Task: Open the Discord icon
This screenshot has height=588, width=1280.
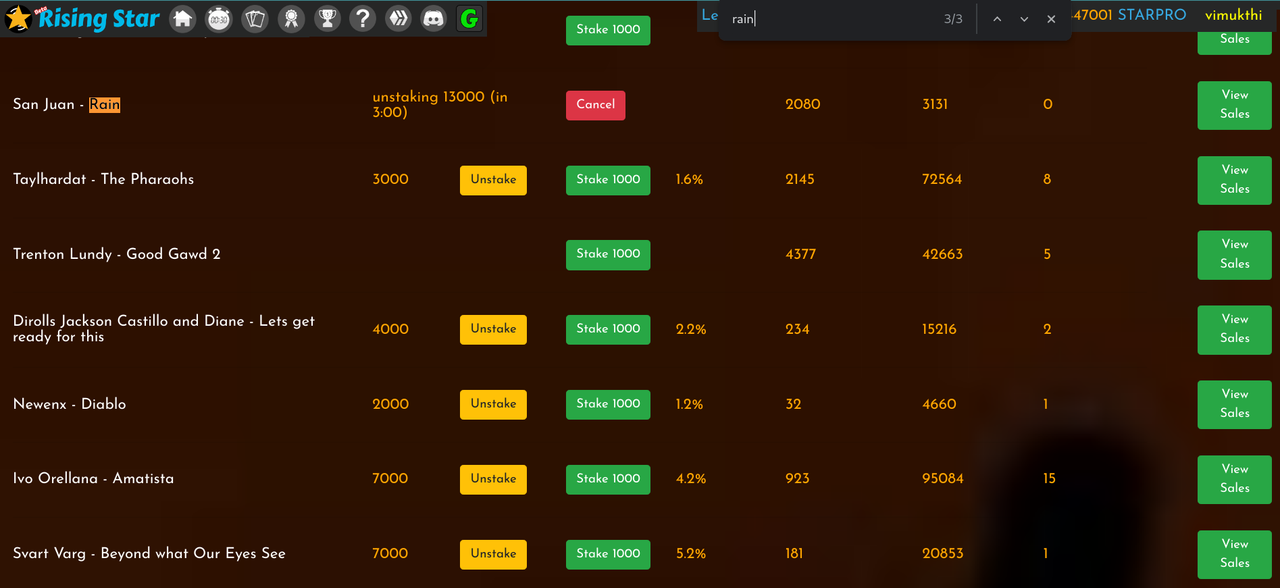Action: point(433,18)
